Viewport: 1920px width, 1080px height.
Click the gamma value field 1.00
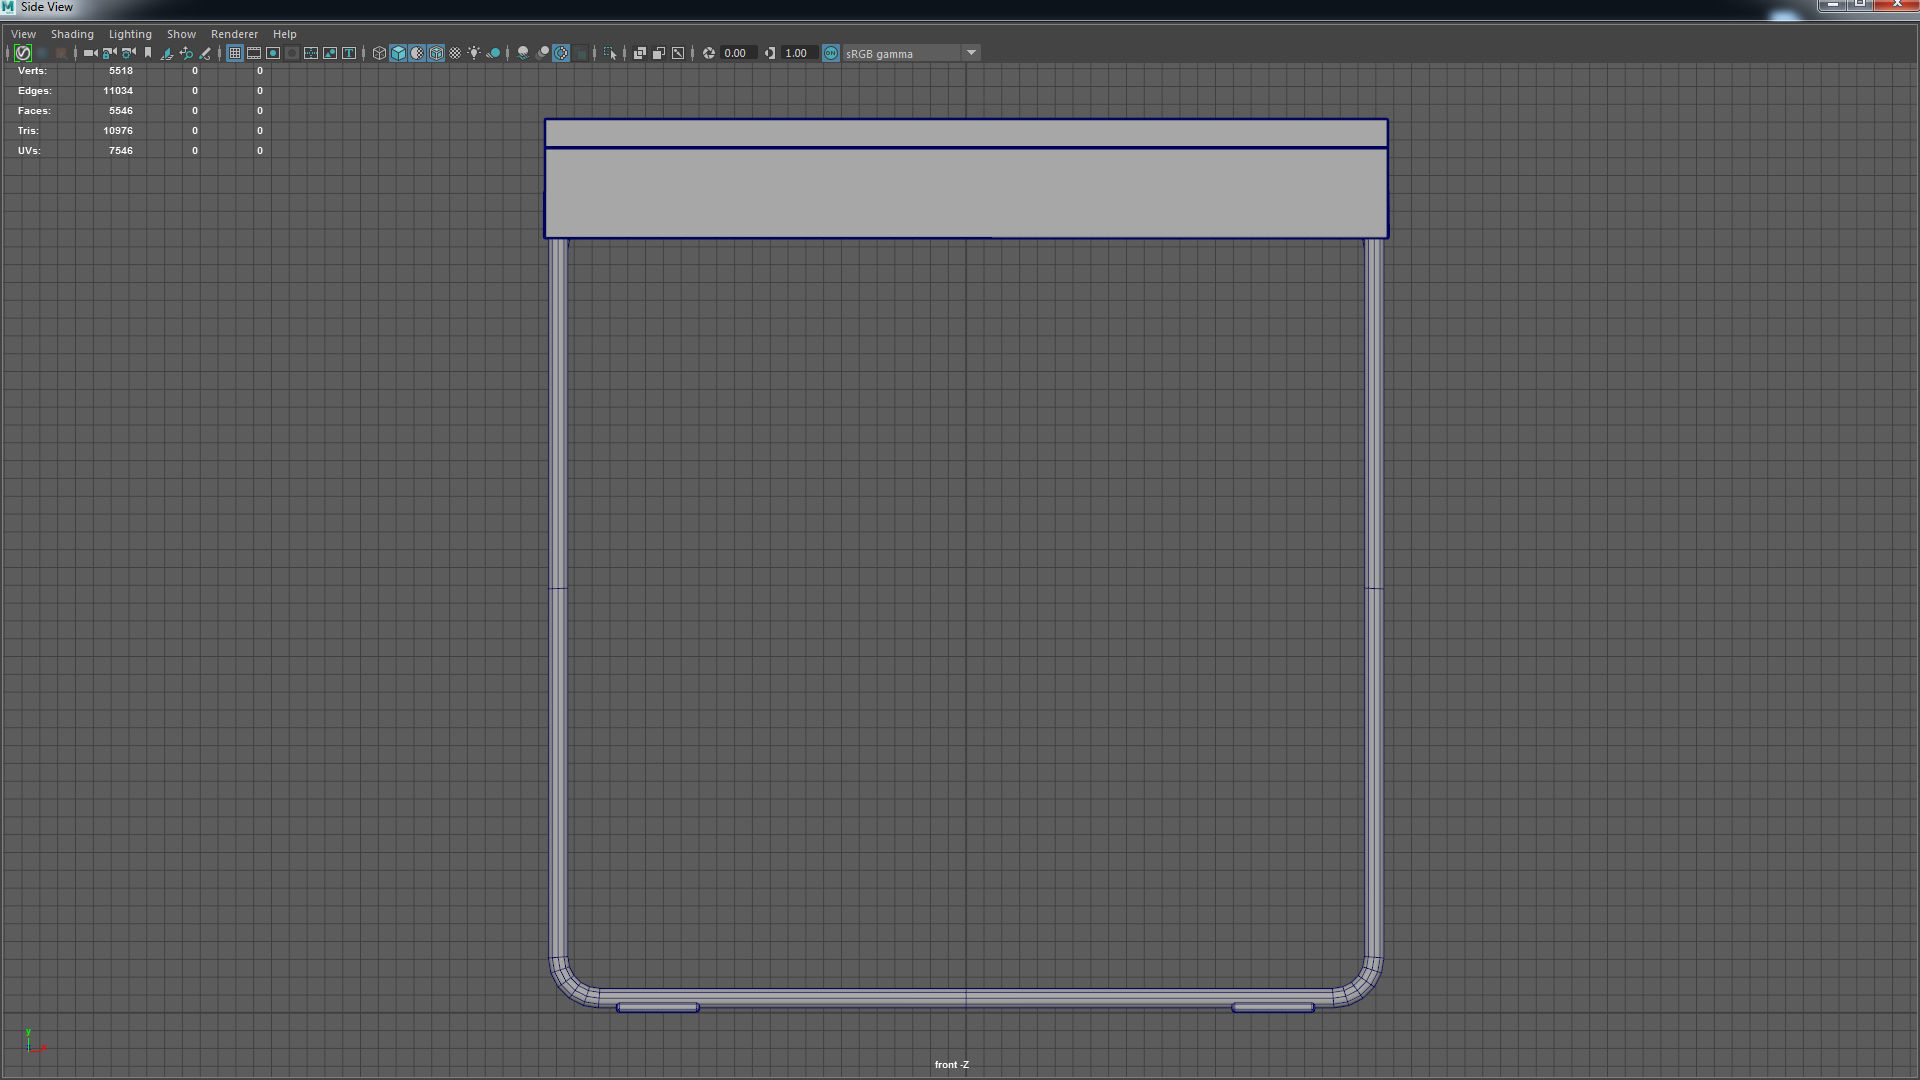tap(797, 53)
